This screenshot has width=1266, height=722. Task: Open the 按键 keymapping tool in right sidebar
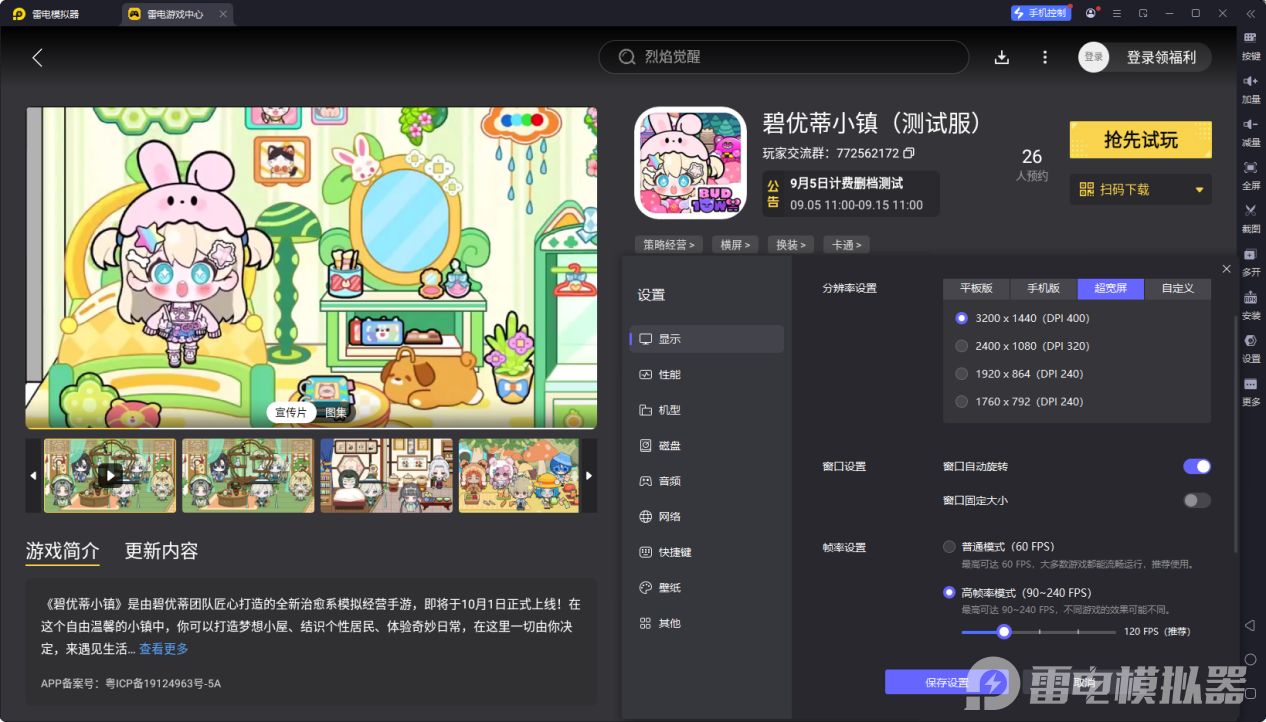tap(1250, 47)
